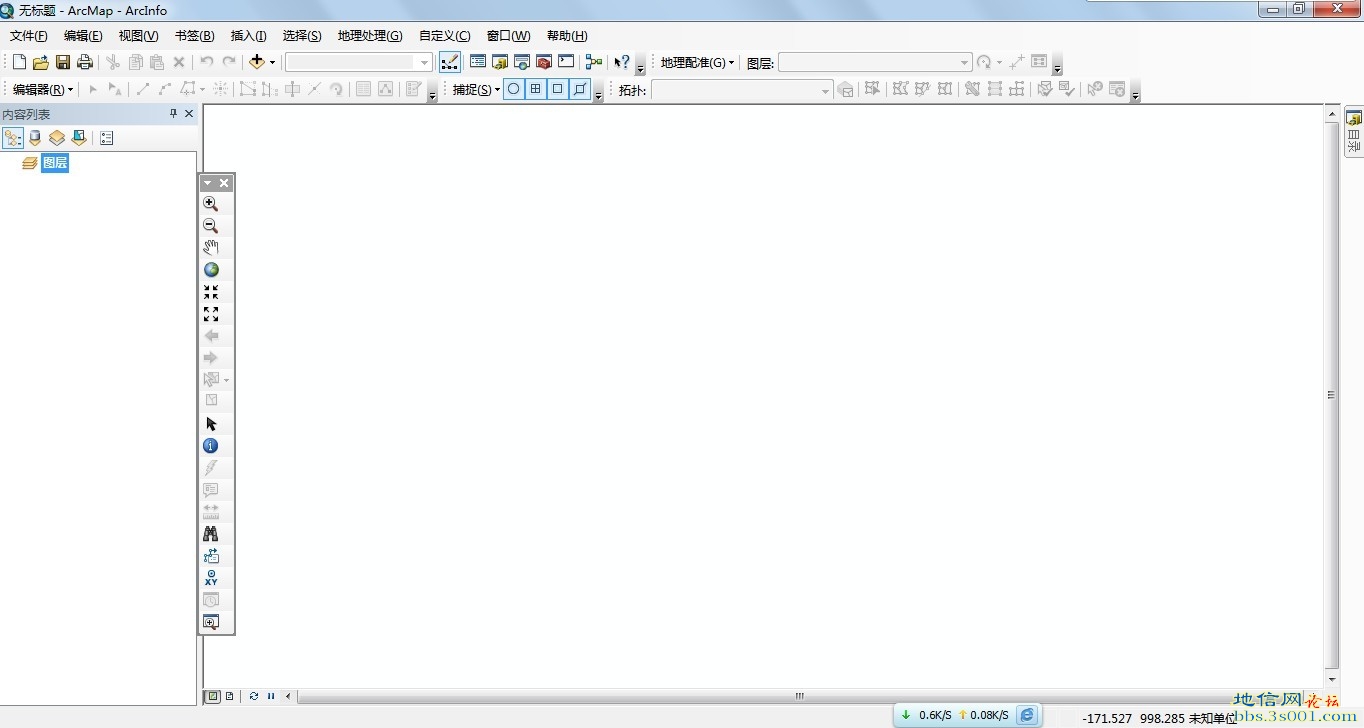Open Table of Contents options icon
Image resolution: width=1364 pixels, height=728 pixels.
(x=107, y=138)
